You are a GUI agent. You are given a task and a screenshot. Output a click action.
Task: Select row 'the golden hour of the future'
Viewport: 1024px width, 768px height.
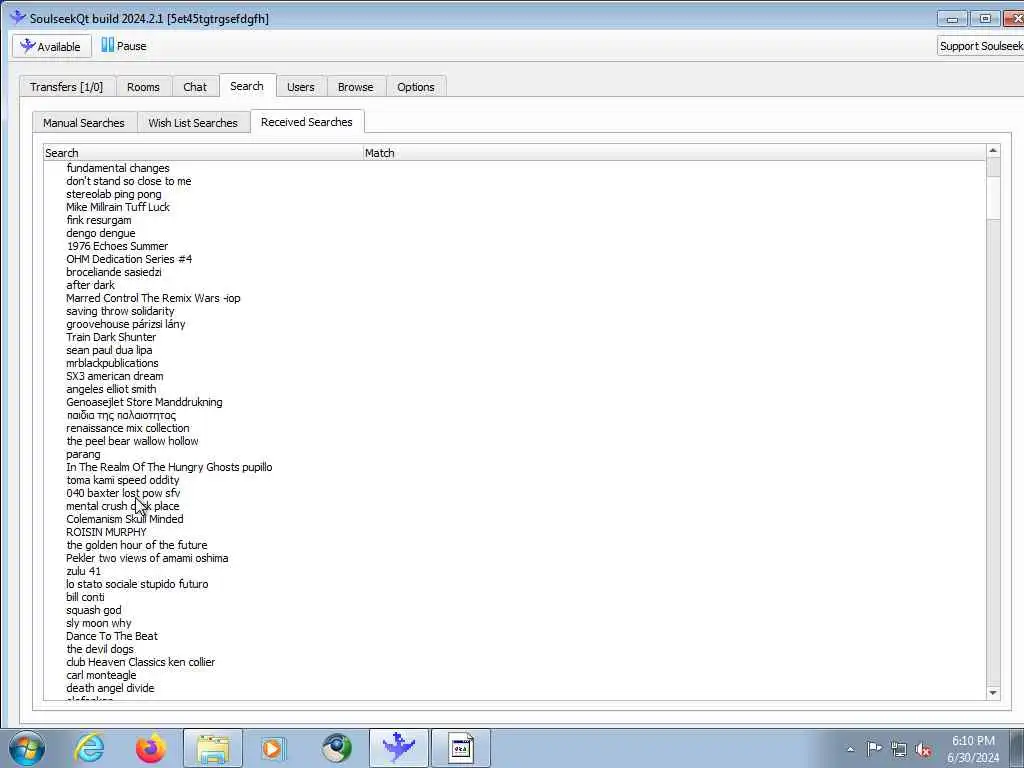click(x=514, y=545)
